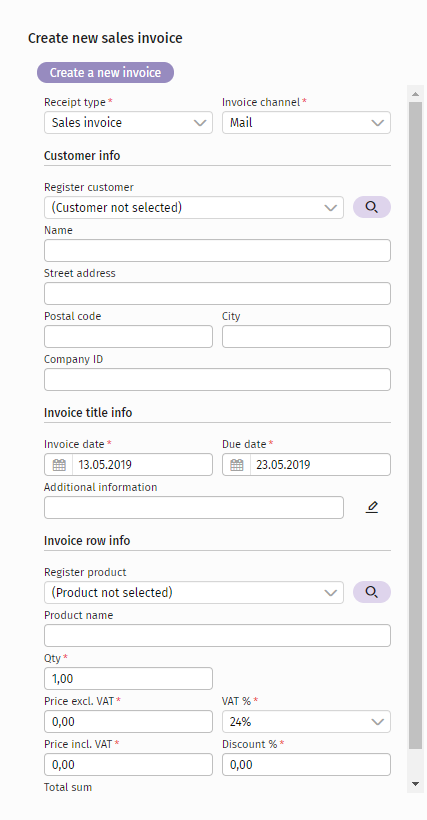427x820 pixels.
Task: Open the Invoice channel dropdown showing Mail
Action: tap(306, 122)
